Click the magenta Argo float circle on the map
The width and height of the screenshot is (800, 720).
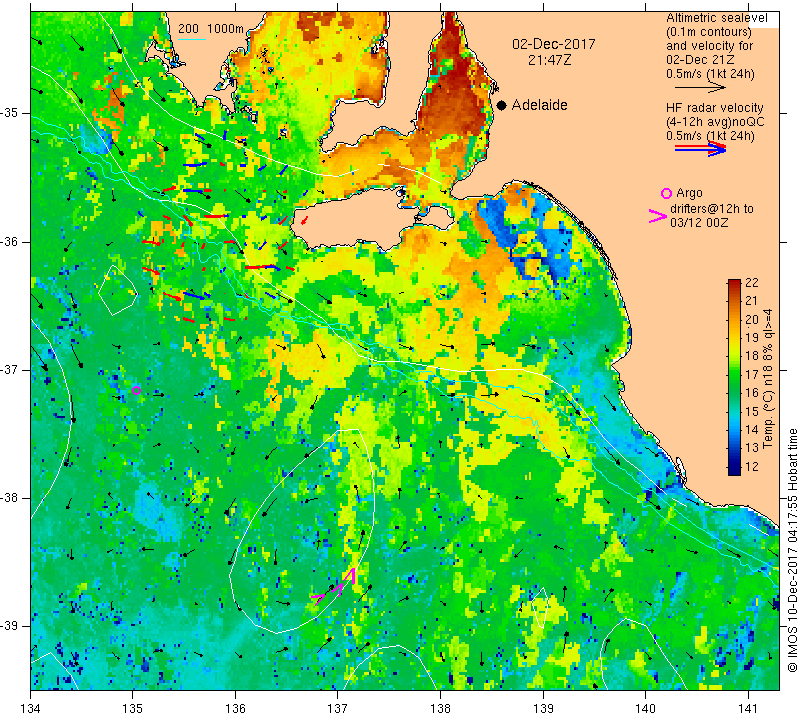click(136, 390)
